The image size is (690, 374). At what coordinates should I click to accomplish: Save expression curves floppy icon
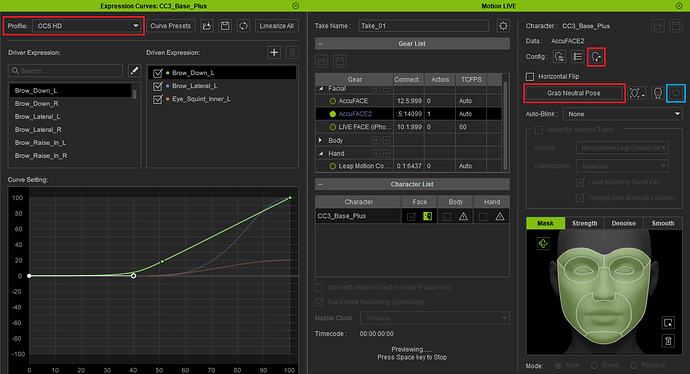[x=225, y=26]
